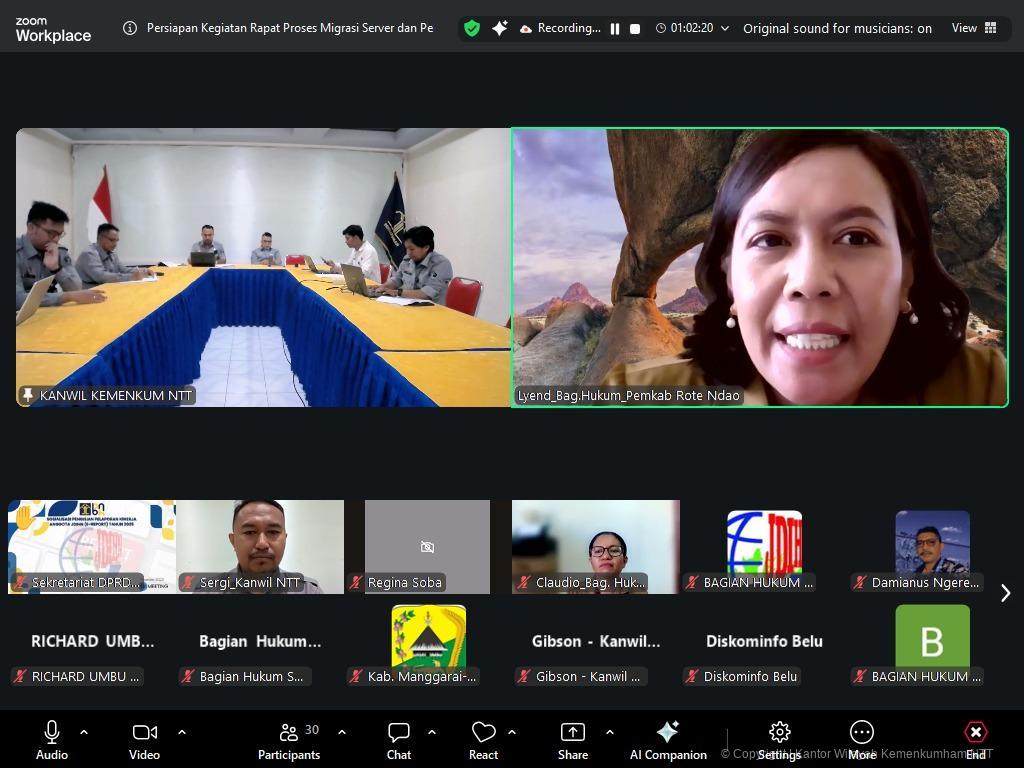Toggle camera with Video button
The width and height of the screenshot is (1024, 768).
pos(144,740)
